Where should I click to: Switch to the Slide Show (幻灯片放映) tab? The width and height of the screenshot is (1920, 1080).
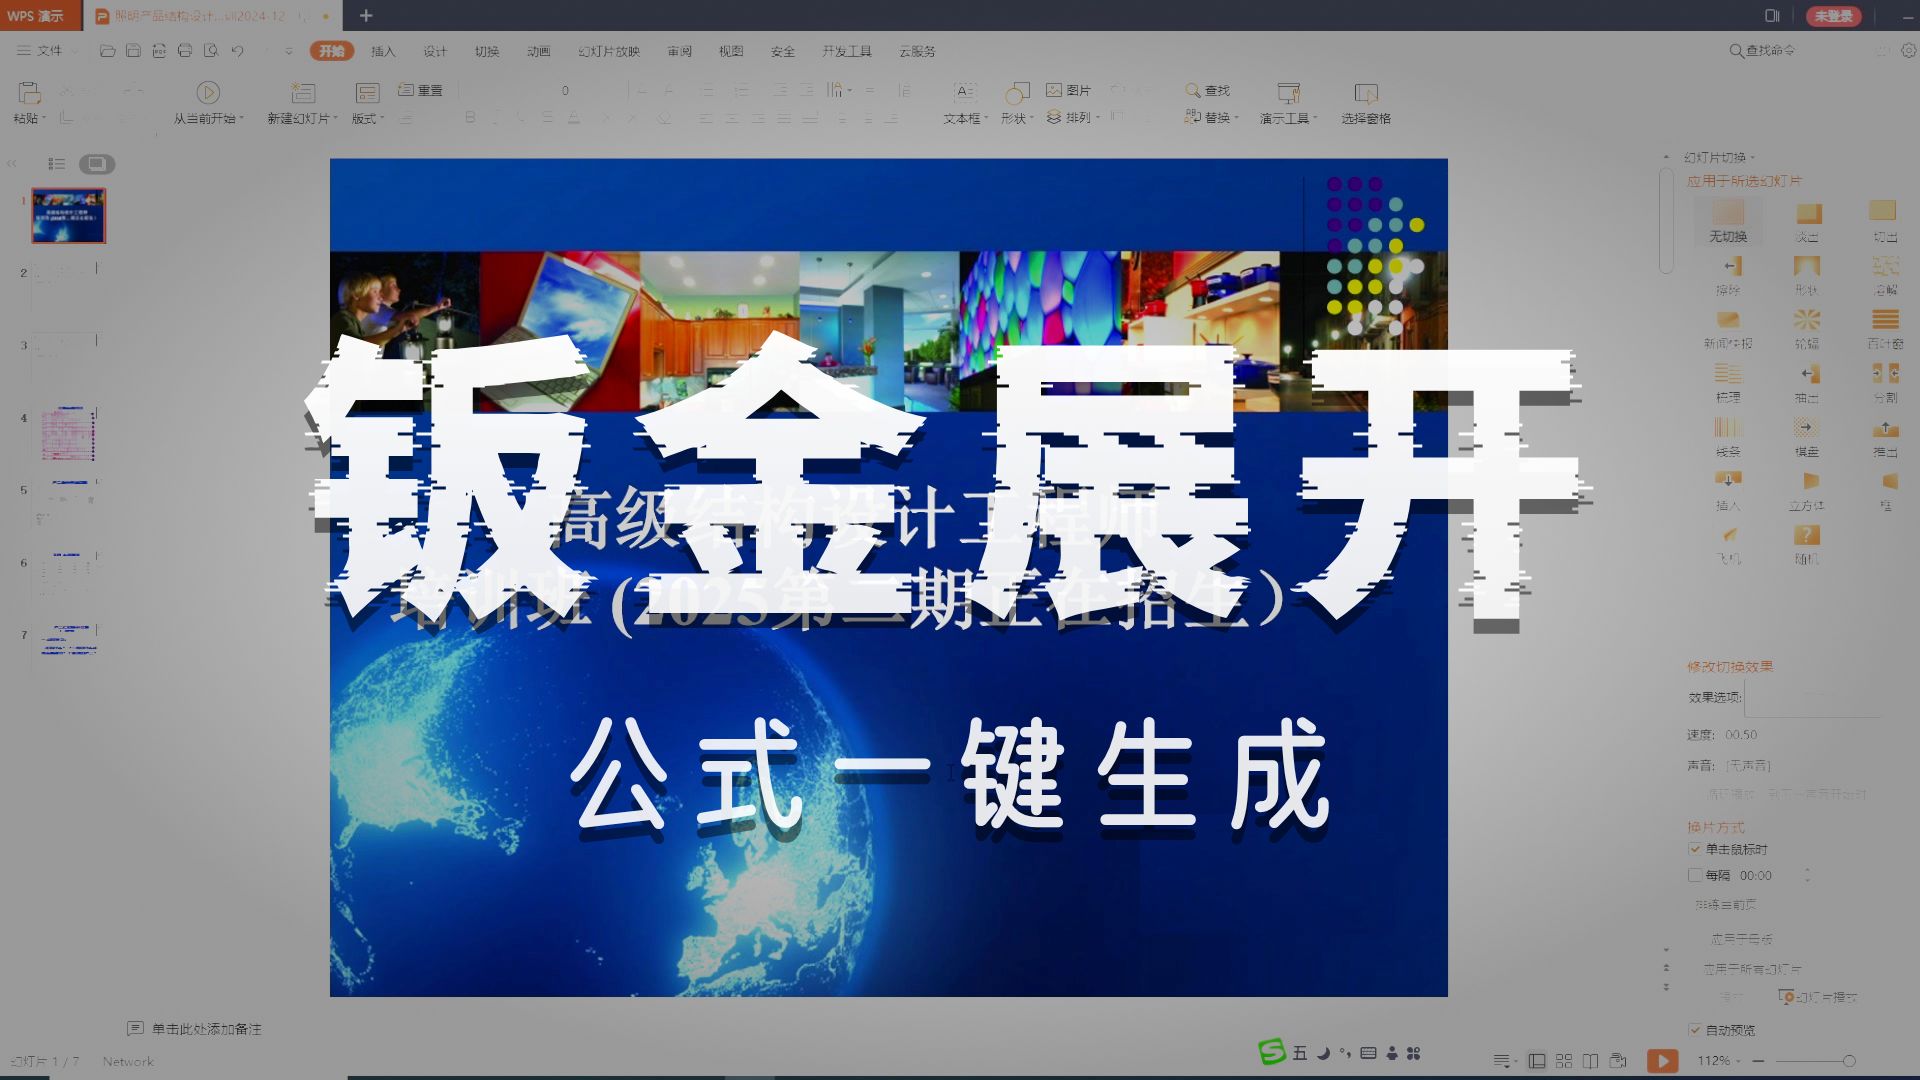[x=609, y=51]
